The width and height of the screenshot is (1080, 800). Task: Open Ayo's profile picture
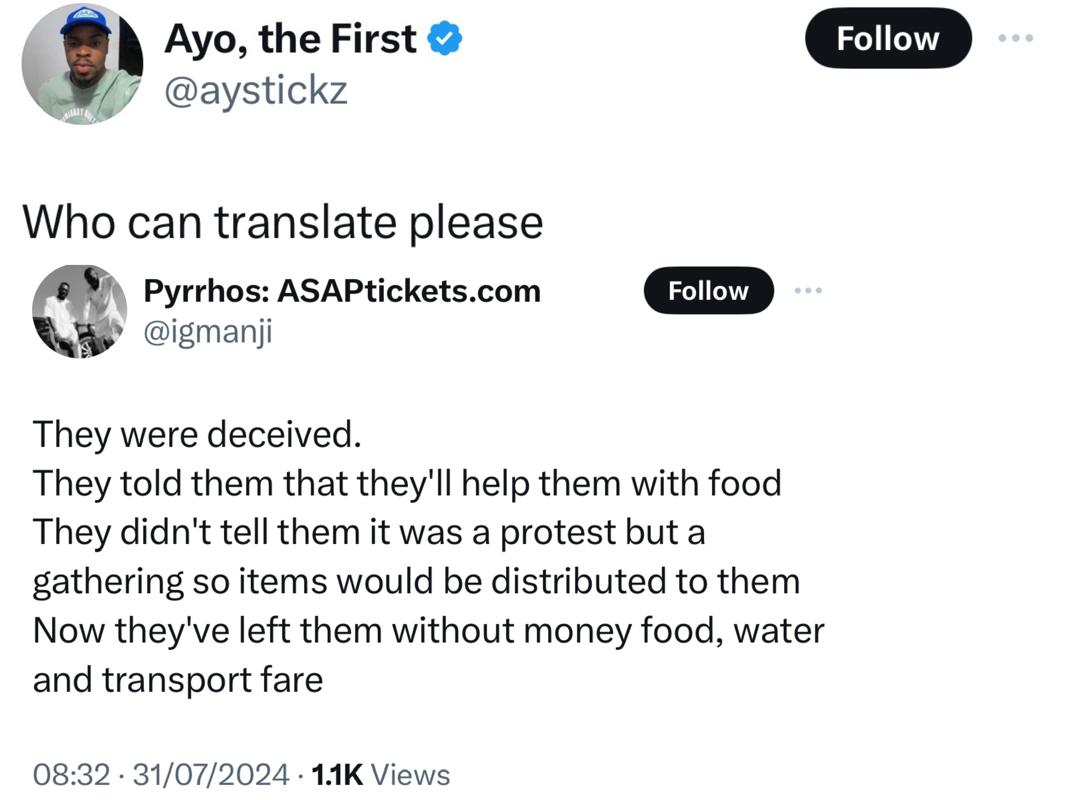pos(82,63)
